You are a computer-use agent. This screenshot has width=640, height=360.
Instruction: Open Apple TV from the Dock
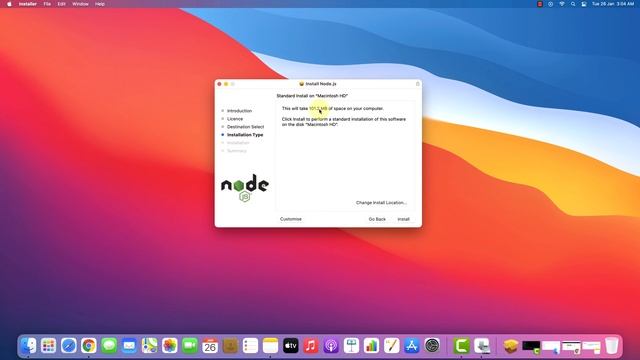click(x=291, y=346)
